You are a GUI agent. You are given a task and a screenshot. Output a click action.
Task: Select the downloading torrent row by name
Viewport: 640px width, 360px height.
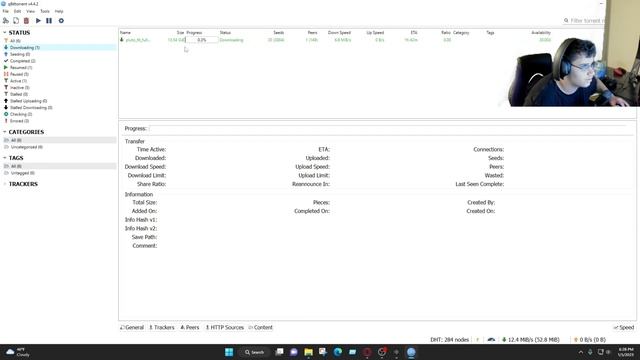click(x=138, y=40)
